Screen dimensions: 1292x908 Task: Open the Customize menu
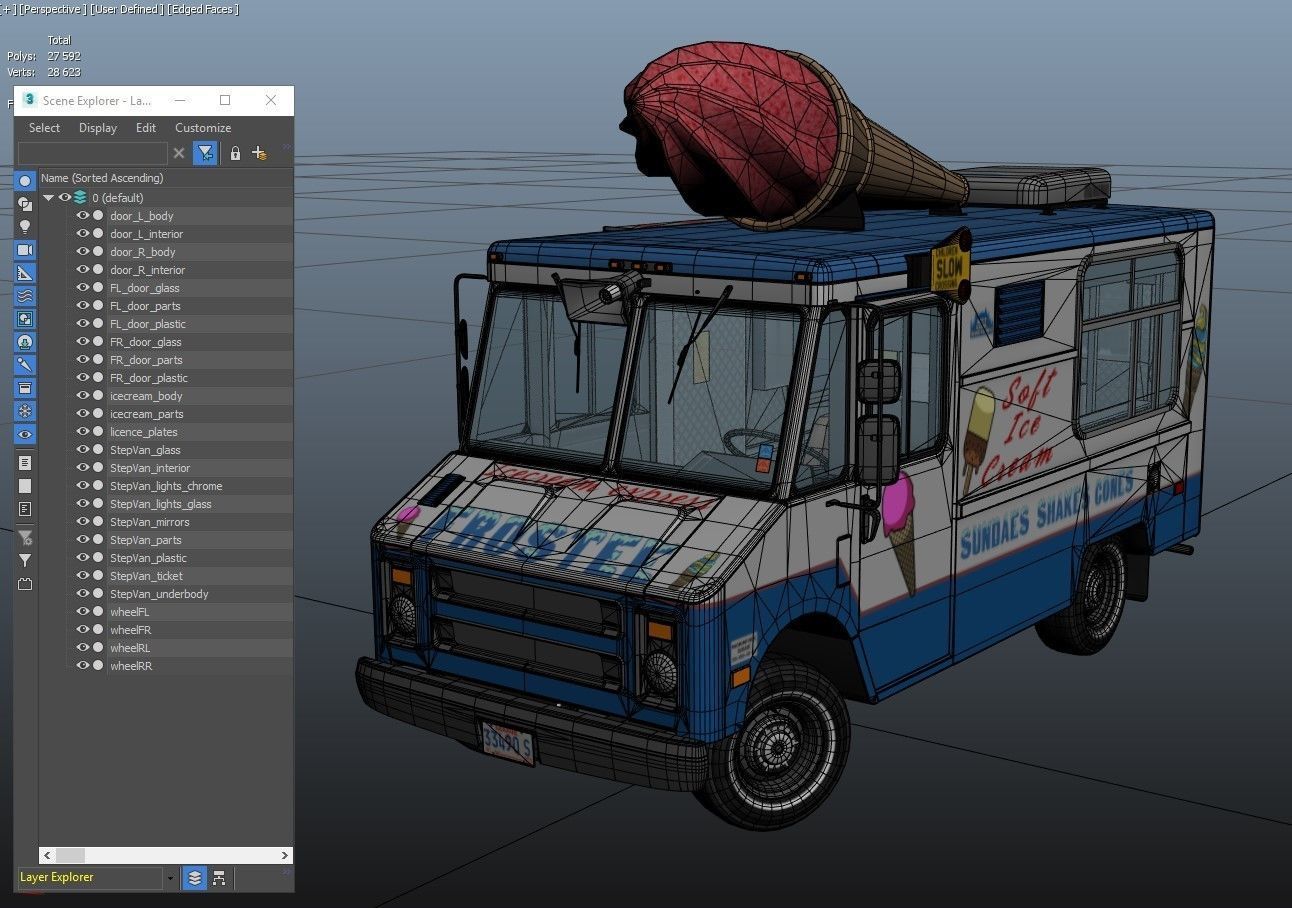click(x=203, y=128)
